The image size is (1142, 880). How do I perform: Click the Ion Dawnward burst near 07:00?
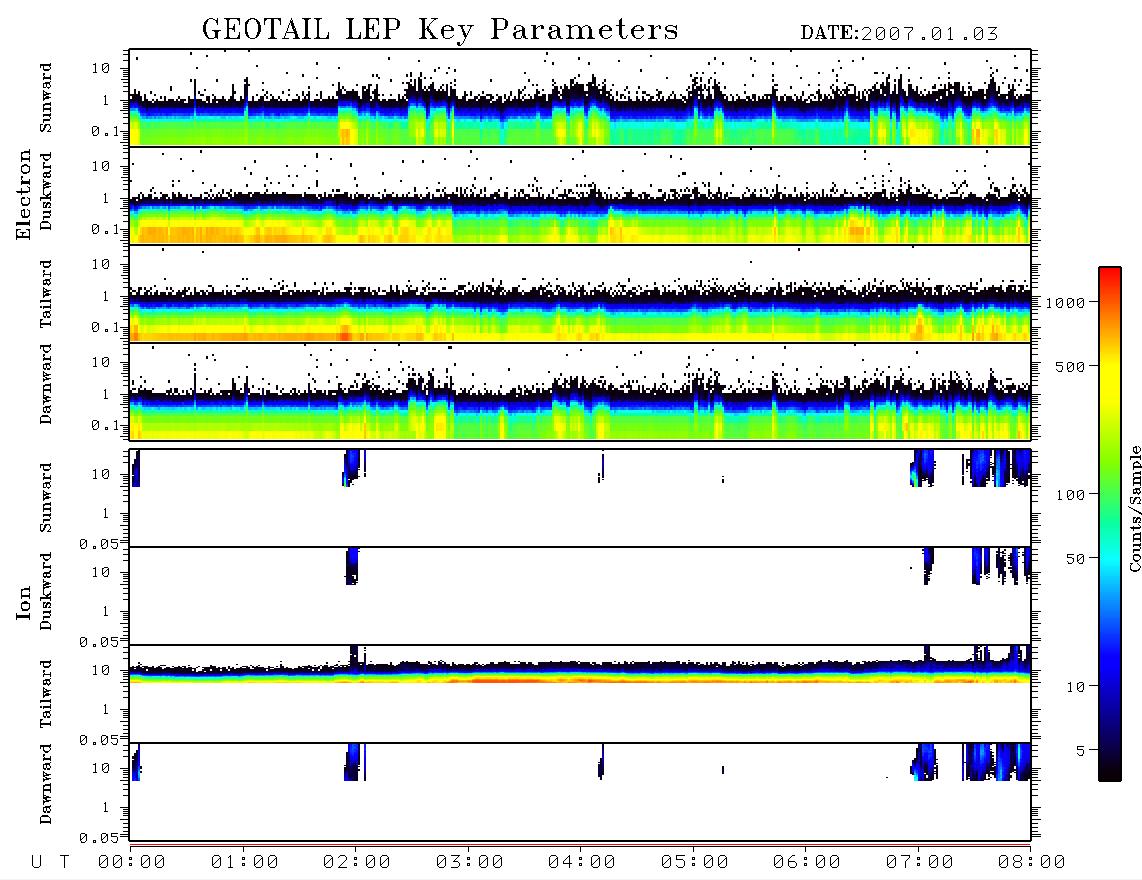click(x=924, y=762)
